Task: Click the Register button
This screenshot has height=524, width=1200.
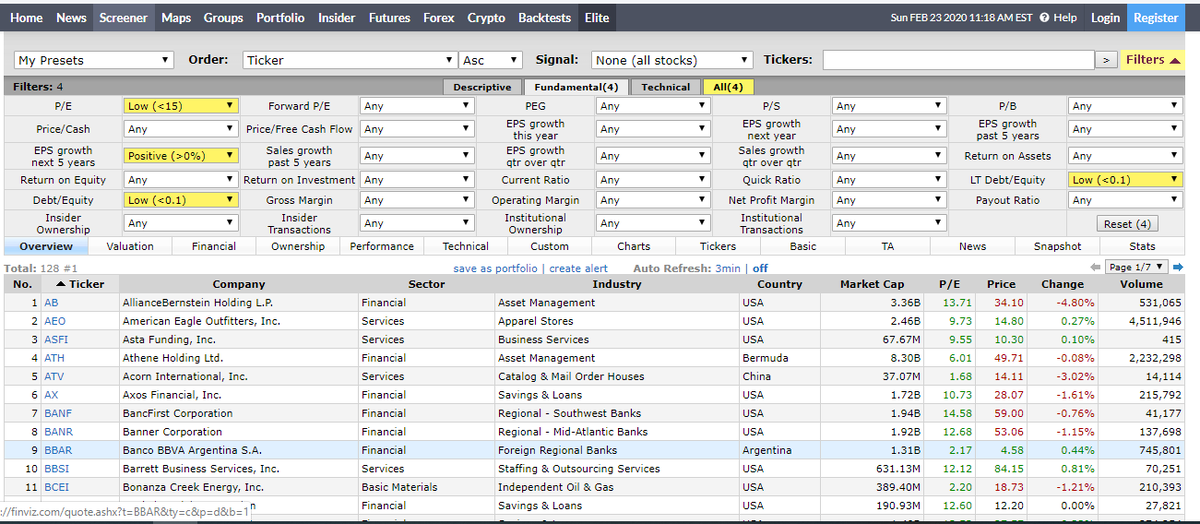Action: point(1156,18)
